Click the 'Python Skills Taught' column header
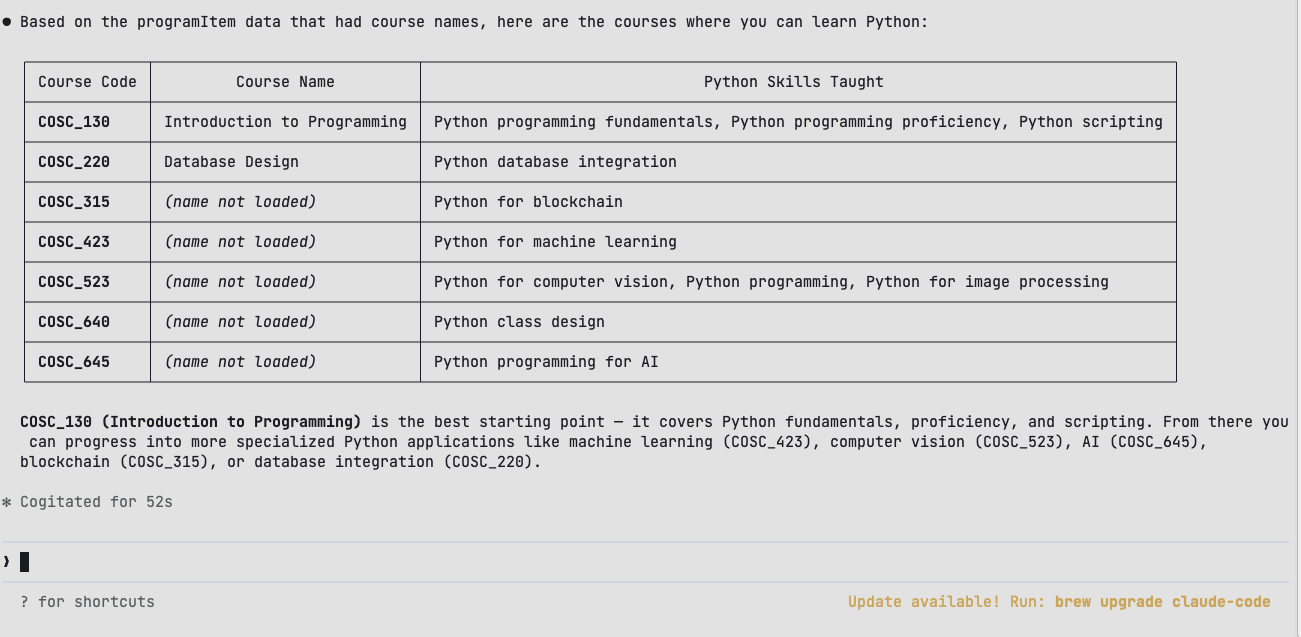The width and height of the screenshot is (1301, 637). tap(793, 82)
